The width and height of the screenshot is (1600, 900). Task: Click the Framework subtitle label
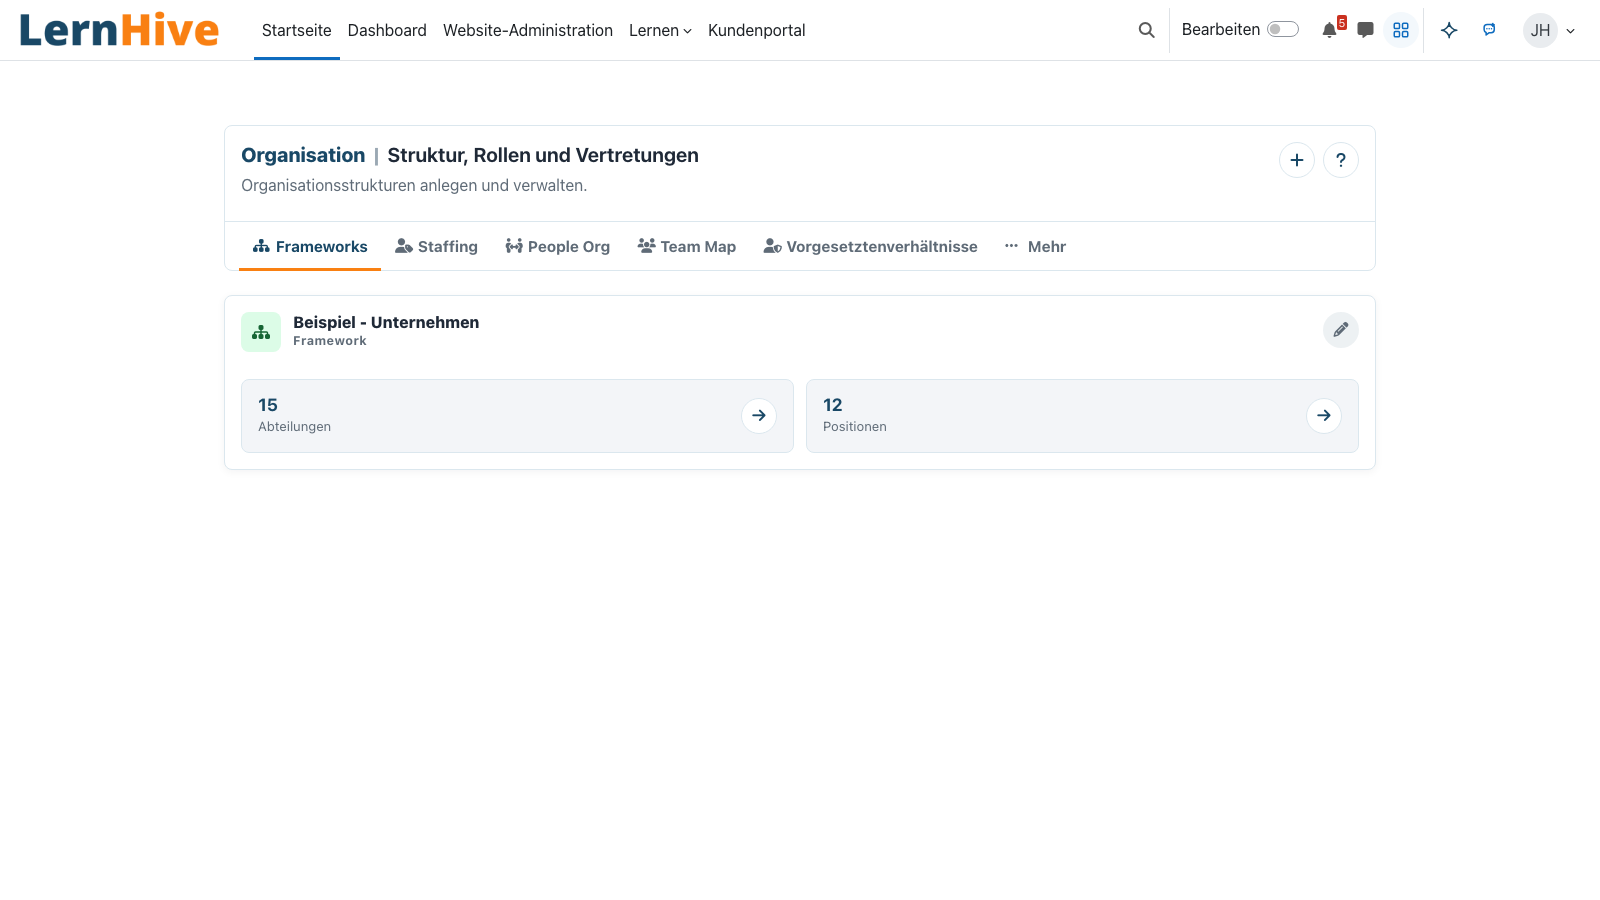pos(330,341)
